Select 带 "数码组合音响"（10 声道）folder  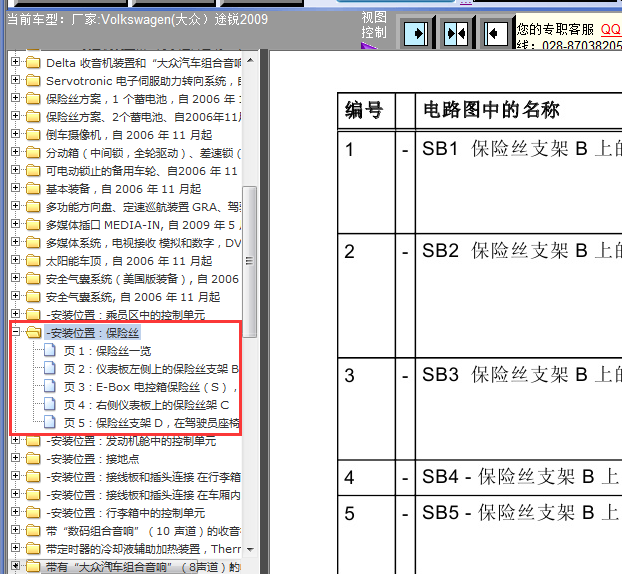(143, 531)
